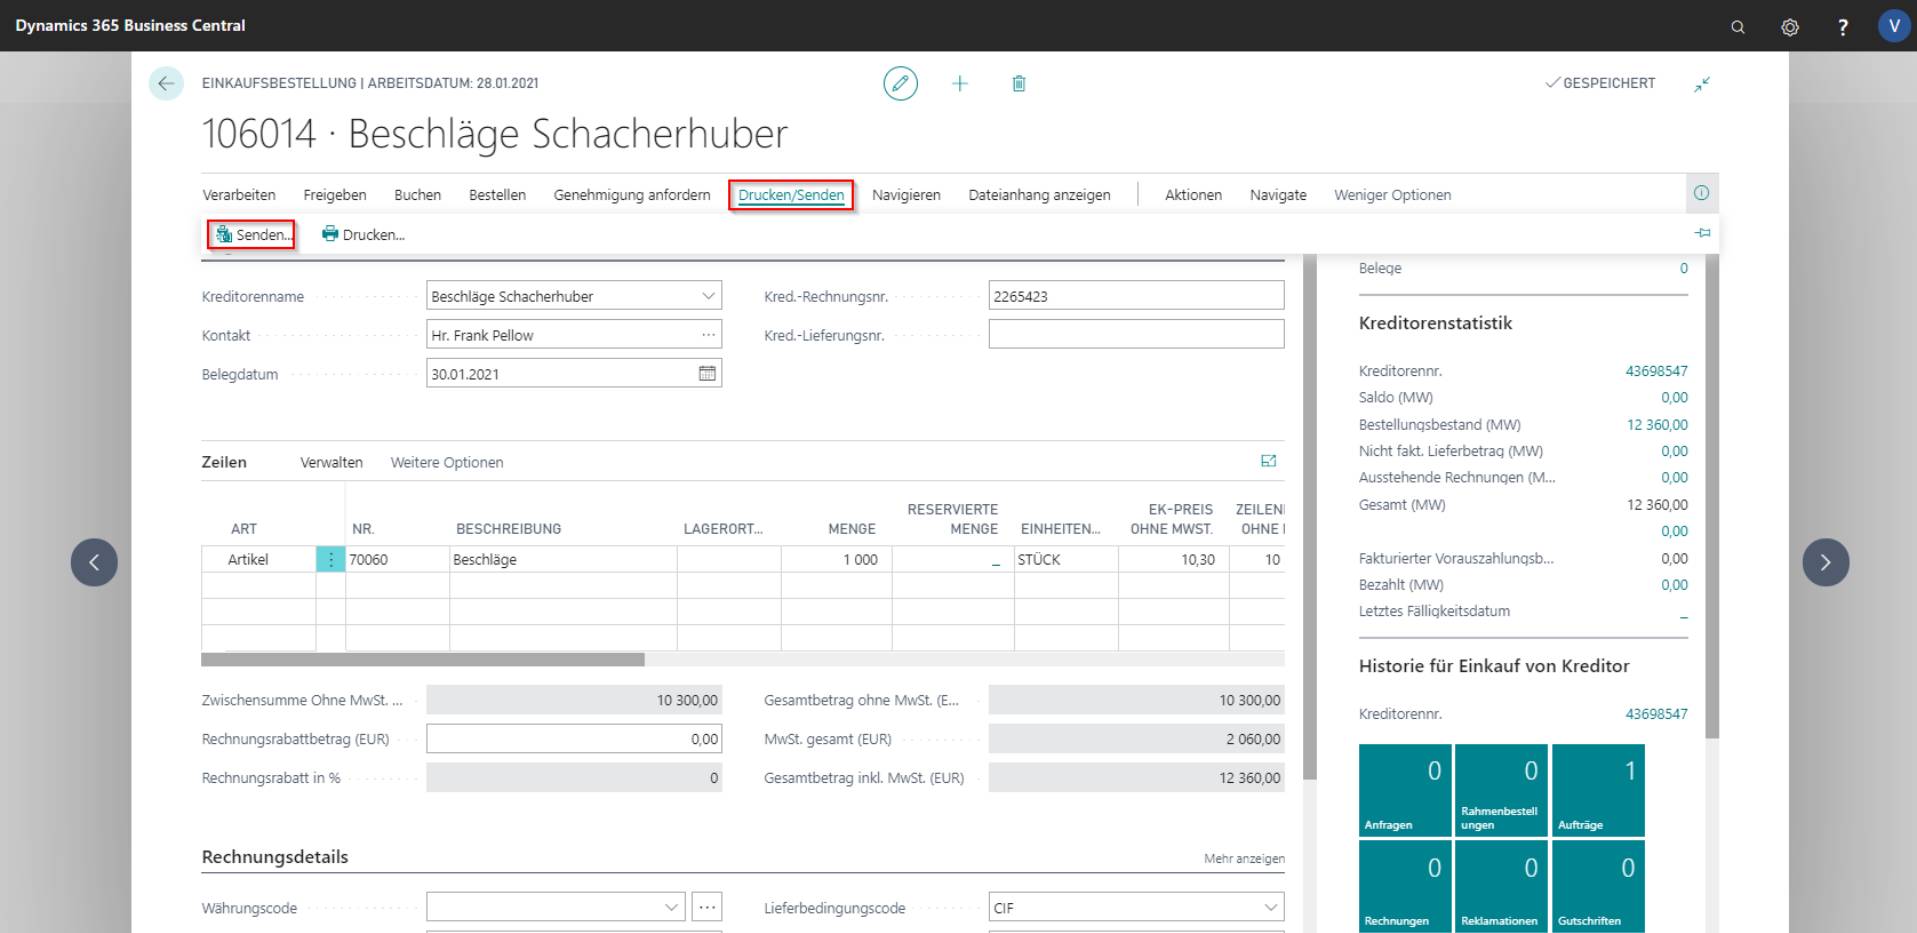Click the search magnifier icon in top bar

tap(1738, 27)
